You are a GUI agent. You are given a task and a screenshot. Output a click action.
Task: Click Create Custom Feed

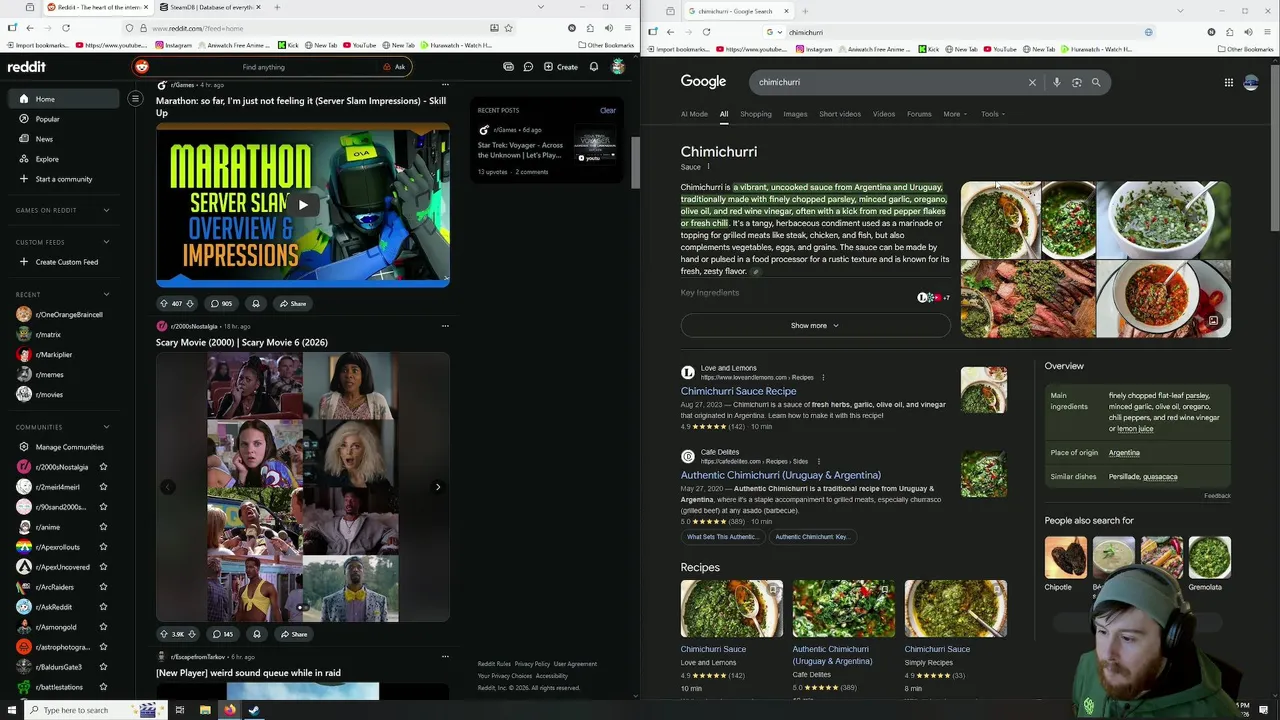[x=63, y=262]
